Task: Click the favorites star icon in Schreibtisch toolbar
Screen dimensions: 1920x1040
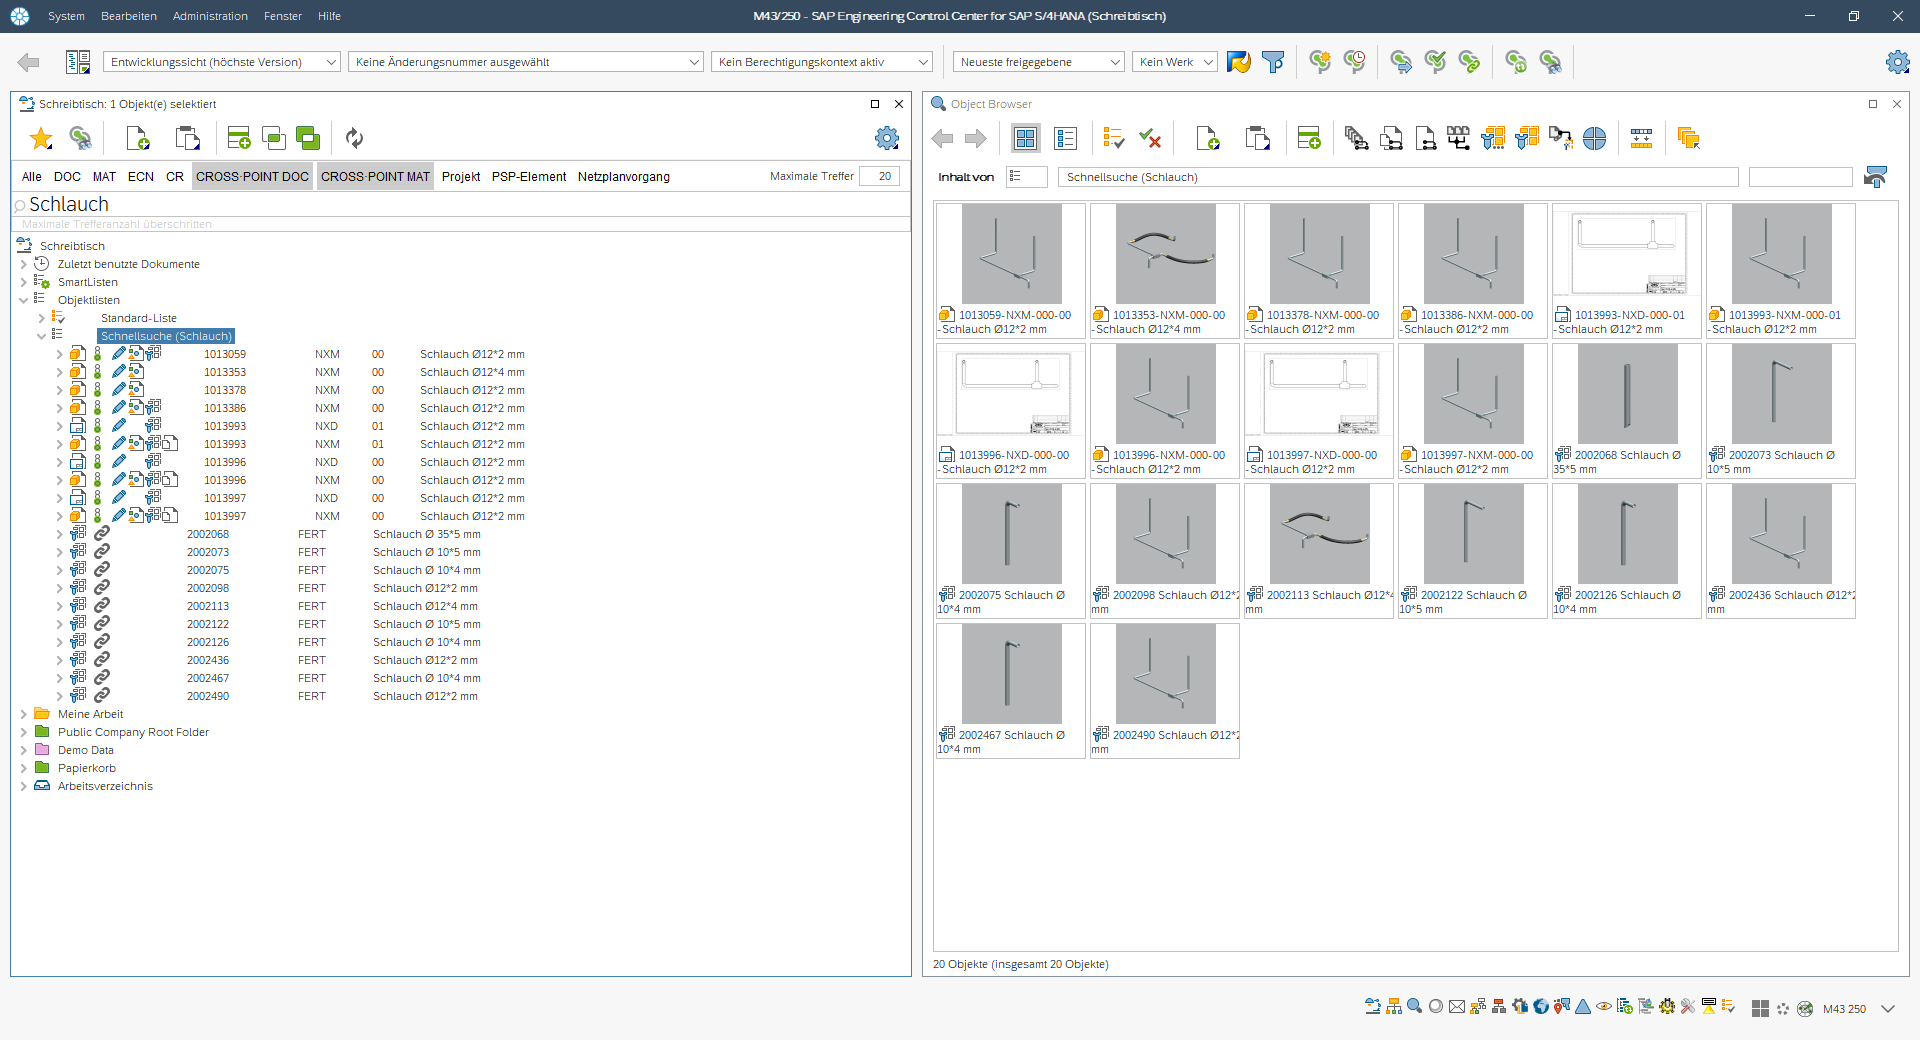Action: point(41,138)
